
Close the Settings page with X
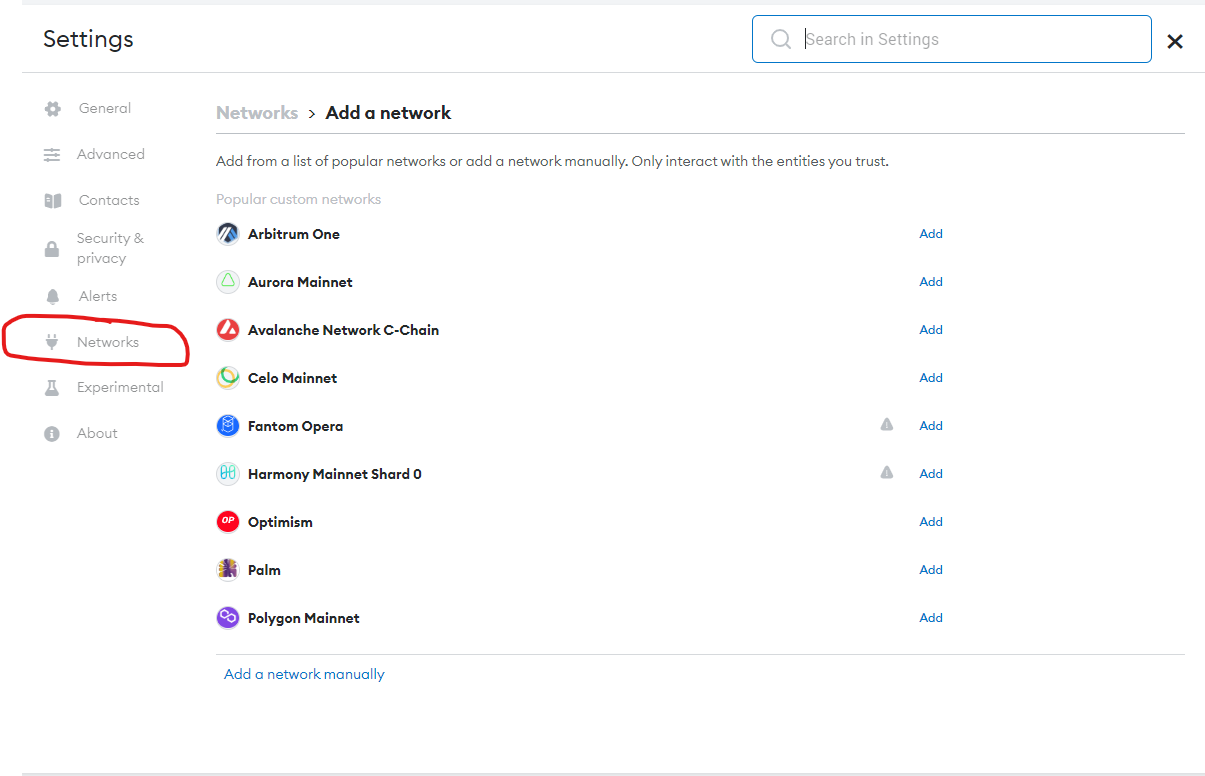point(1175,41)
